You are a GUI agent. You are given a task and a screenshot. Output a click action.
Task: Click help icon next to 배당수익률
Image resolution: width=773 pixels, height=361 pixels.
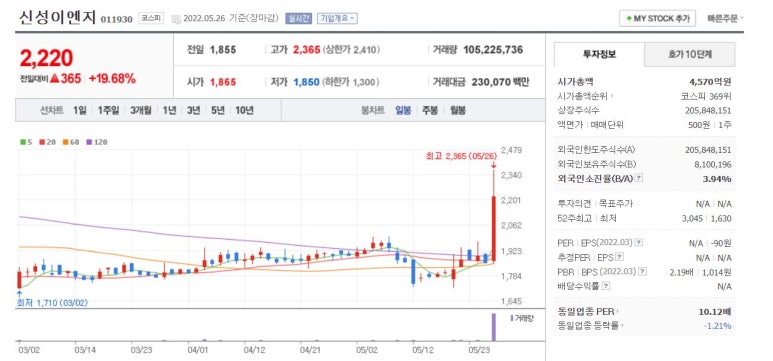606,286
